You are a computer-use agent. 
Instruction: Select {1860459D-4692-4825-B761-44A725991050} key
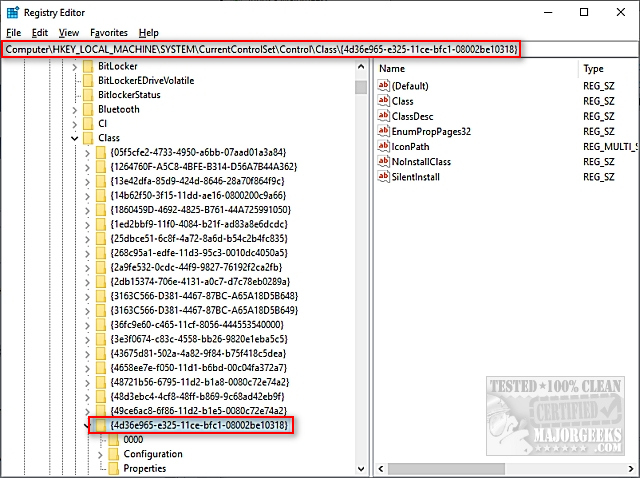[200, 210]
